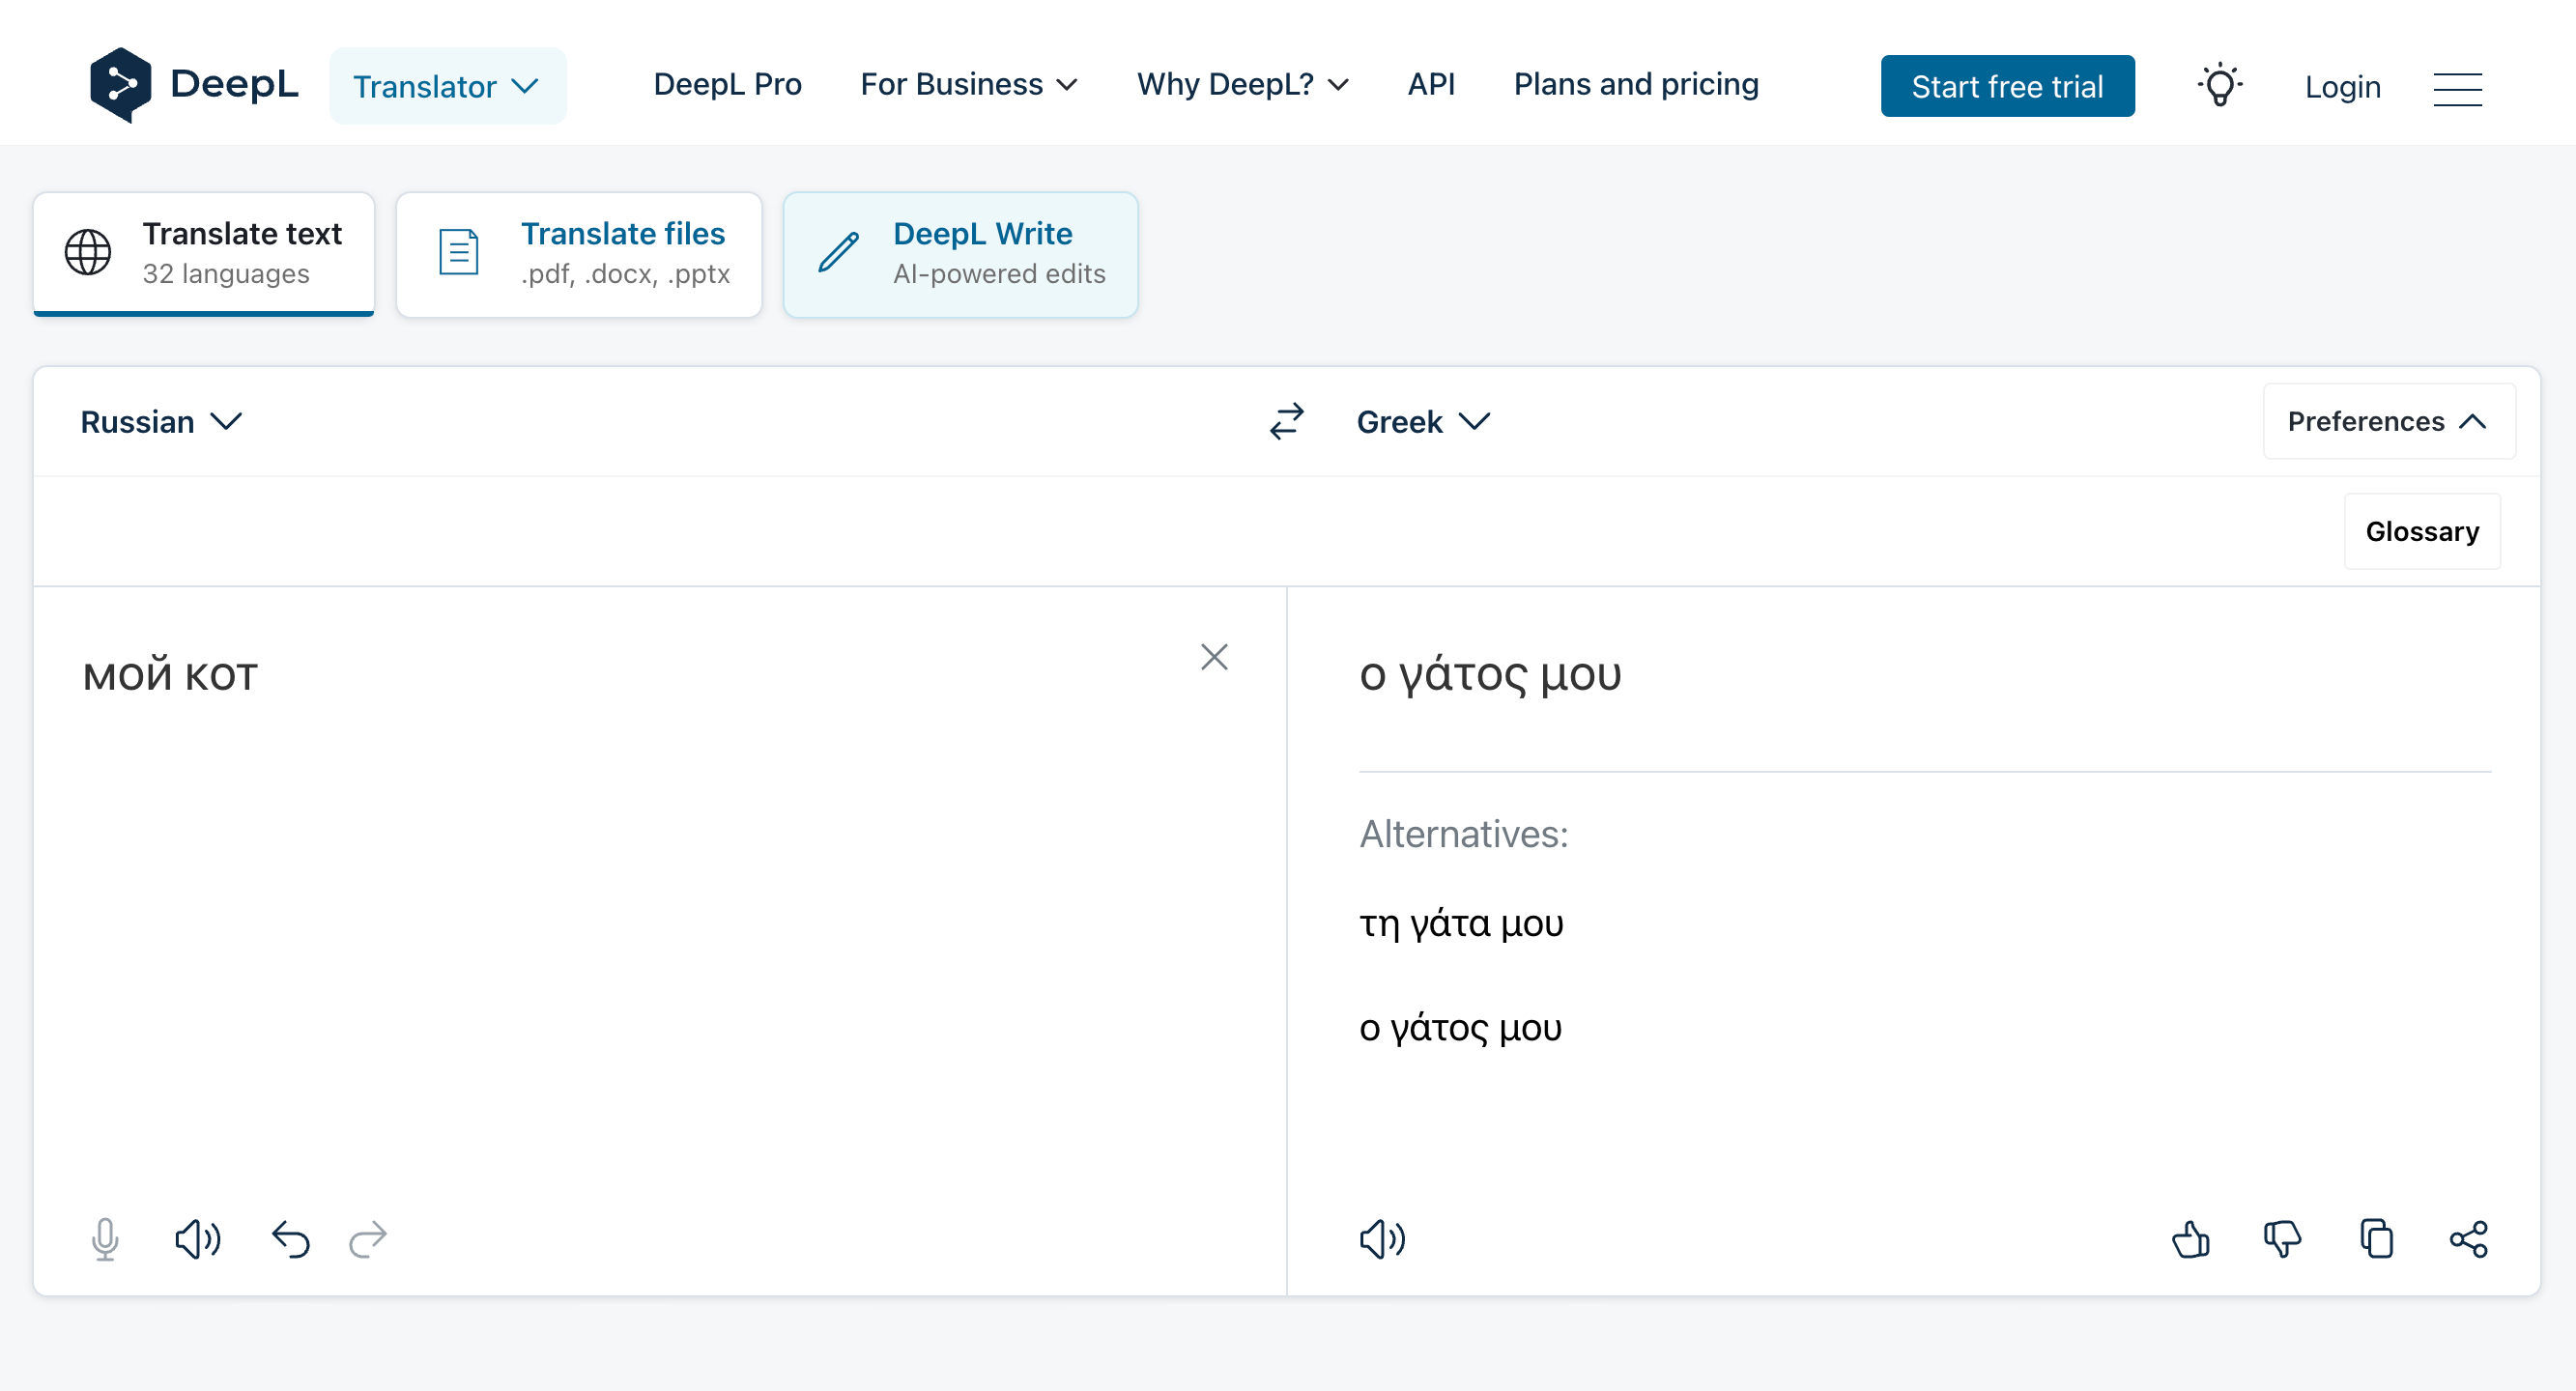Screen dimensions: 2576x1391
Task: Open the Greek target language dropdown
Action: 1422,422
